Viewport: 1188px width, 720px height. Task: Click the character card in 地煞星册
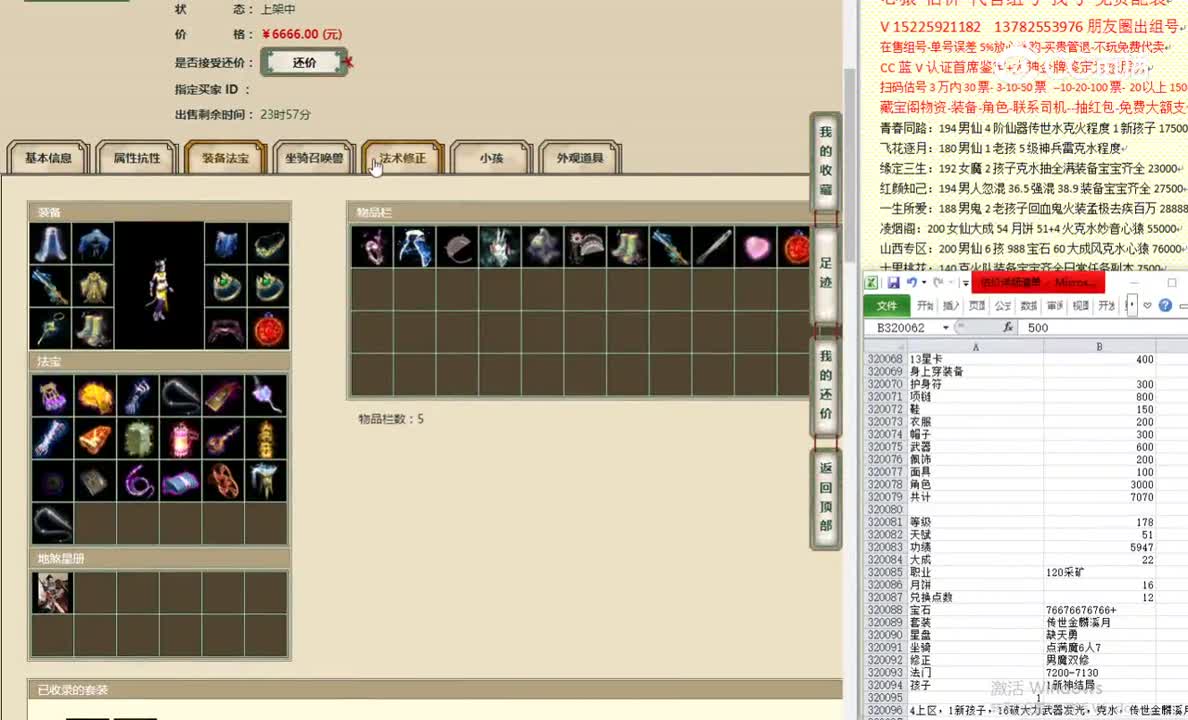[x=53, y=591]
